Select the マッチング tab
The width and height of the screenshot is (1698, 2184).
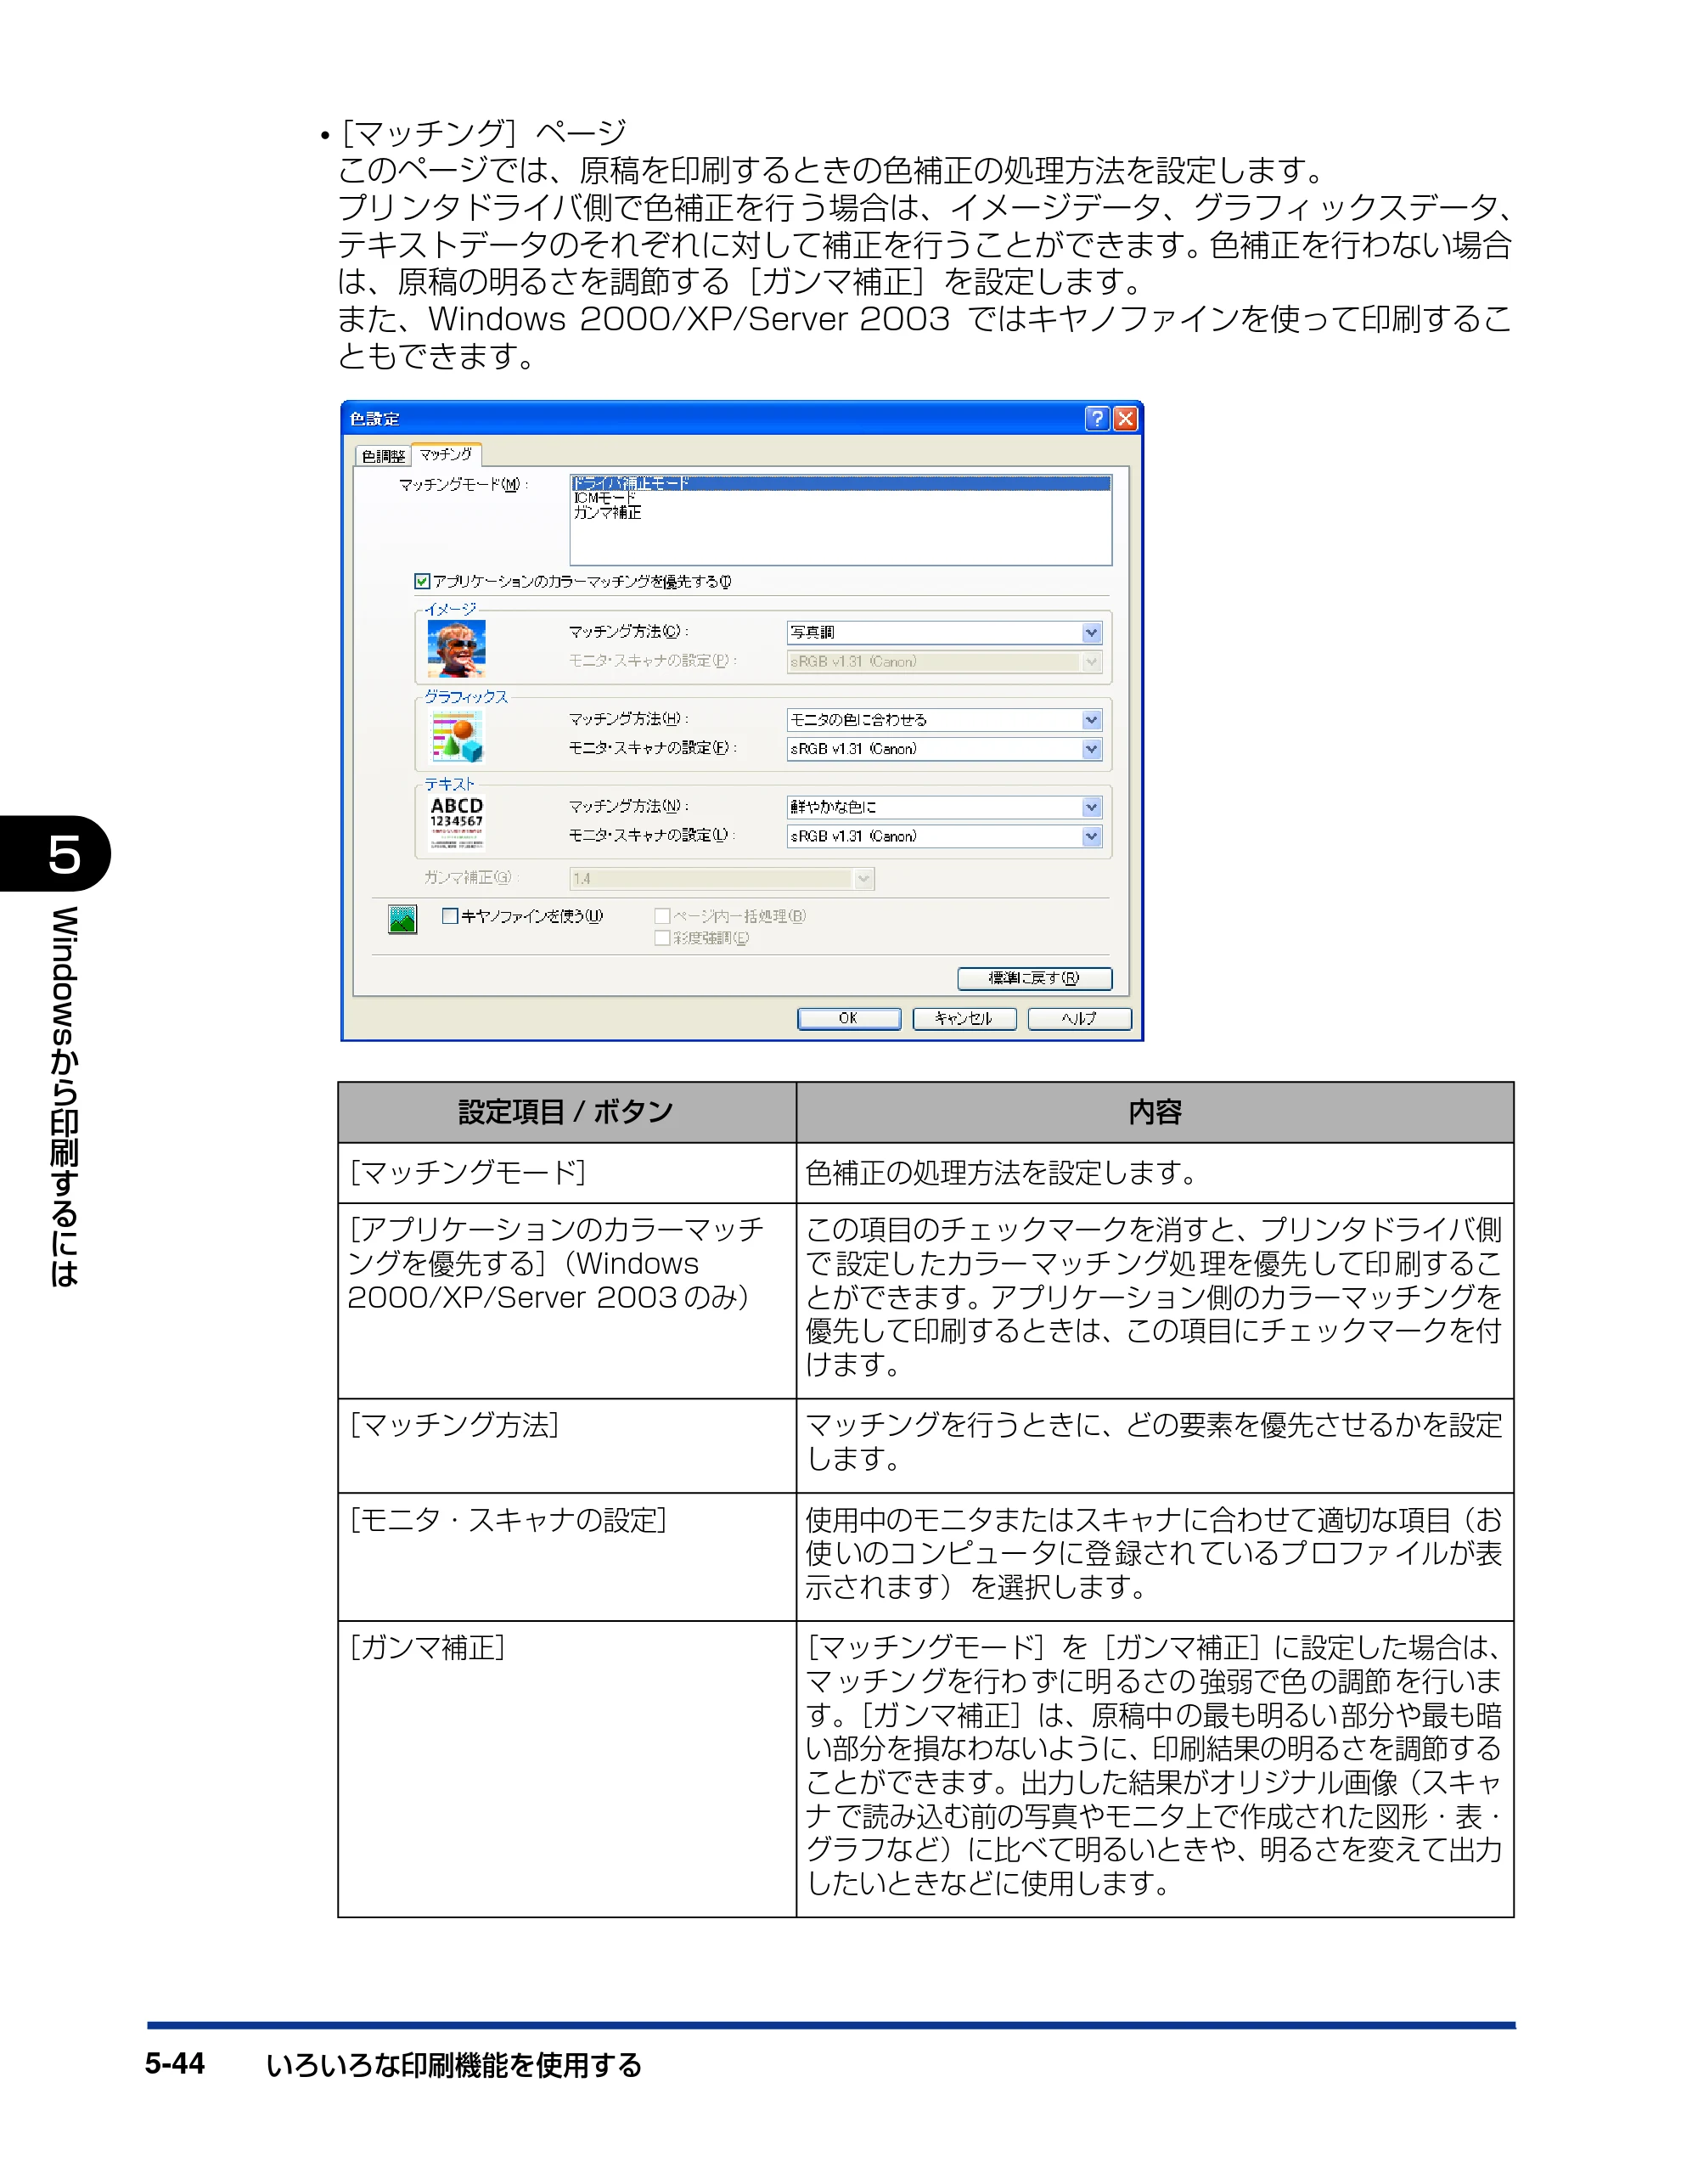pos(446,454)
